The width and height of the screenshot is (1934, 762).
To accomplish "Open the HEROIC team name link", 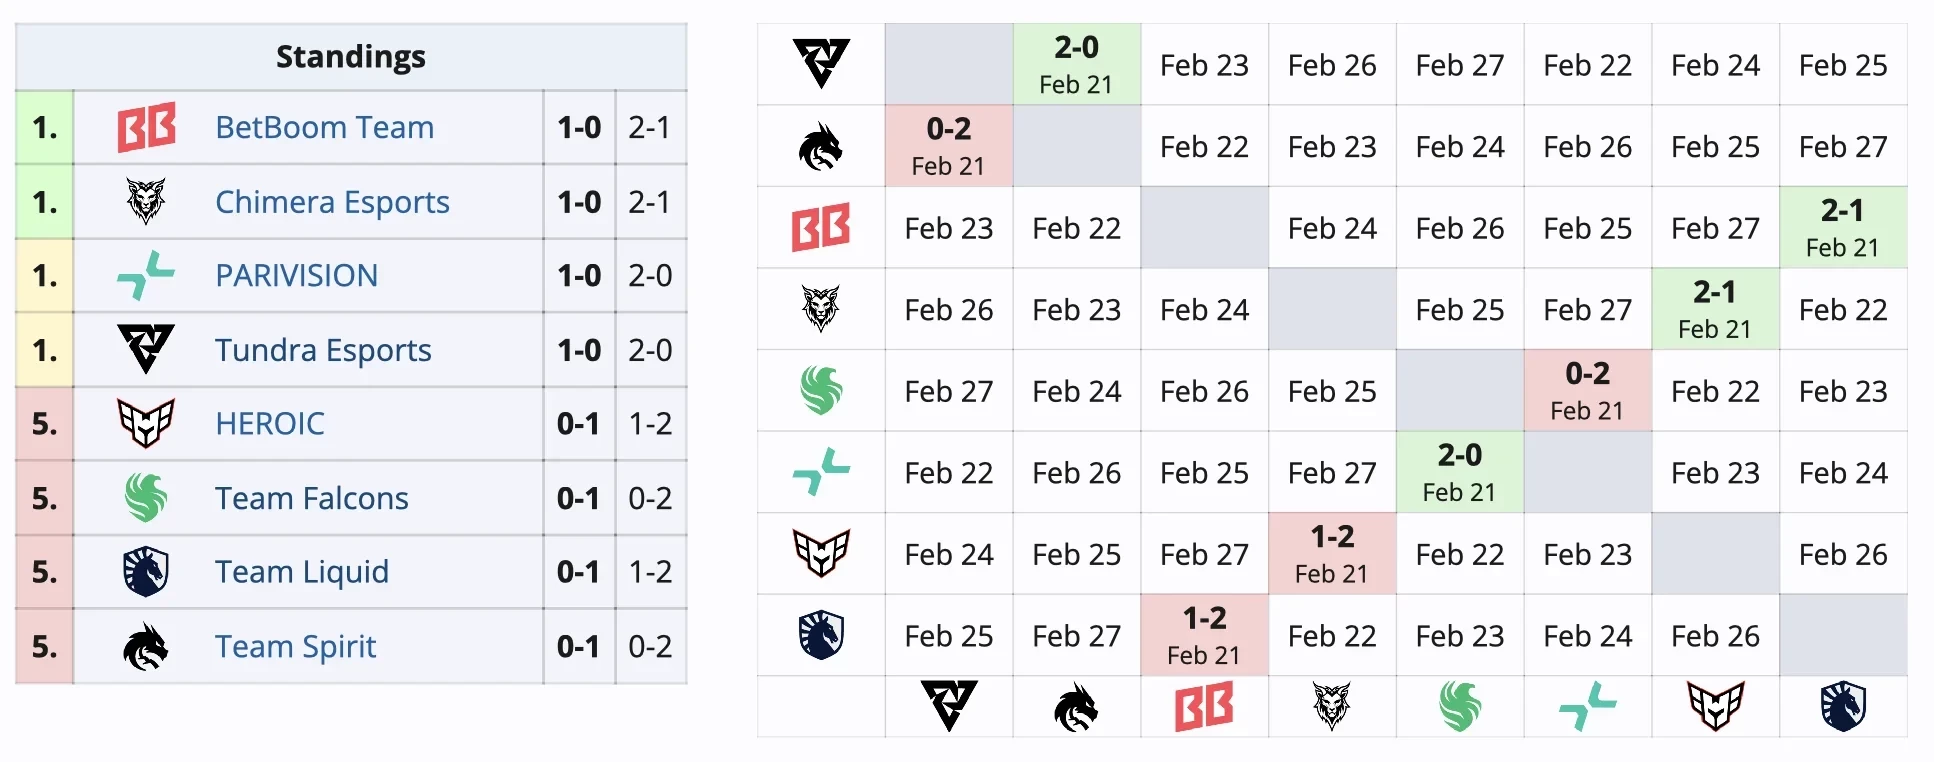I will pos(270,423).
